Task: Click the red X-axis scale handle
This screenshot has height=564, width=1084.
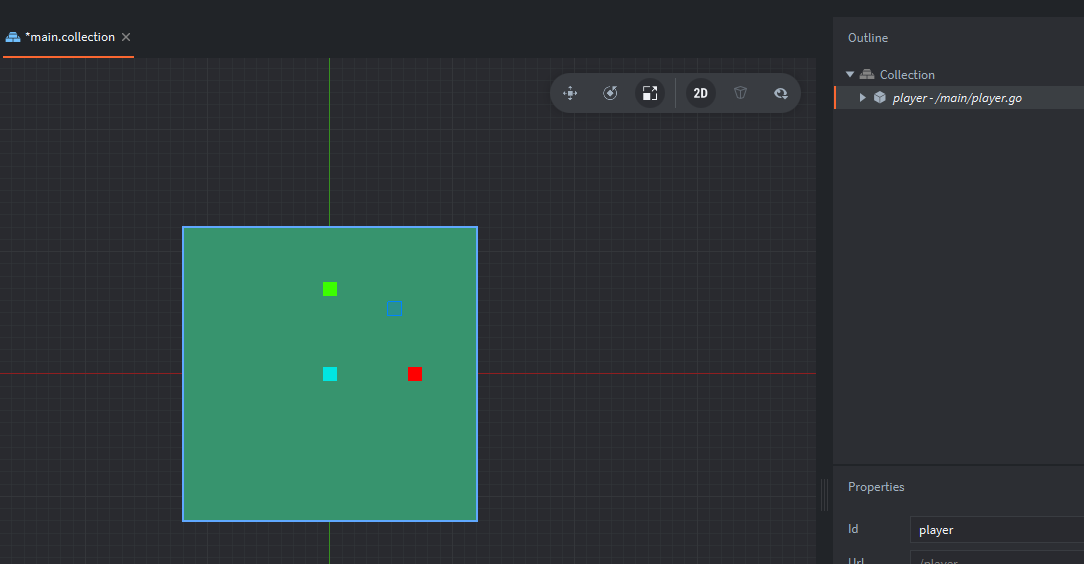Action: [x=415, y=374]
